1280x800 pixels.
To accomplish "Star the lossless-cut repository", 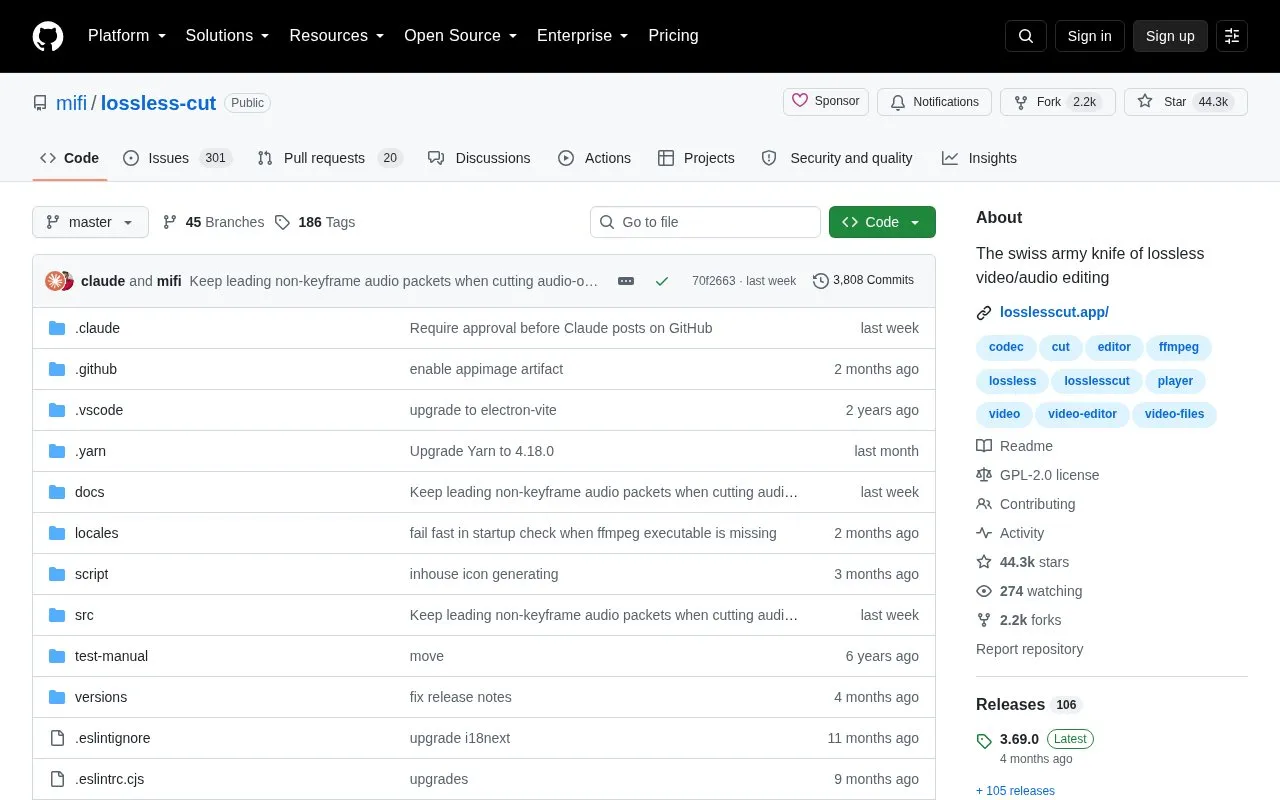I will tap(1186, 102).
